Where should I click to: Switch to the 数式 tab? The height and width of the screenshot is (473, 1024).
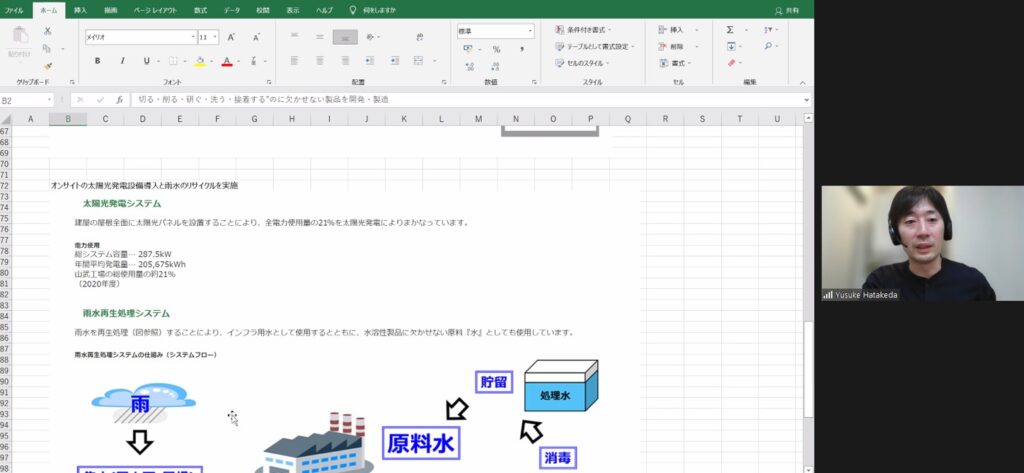(x=200, y=10)
